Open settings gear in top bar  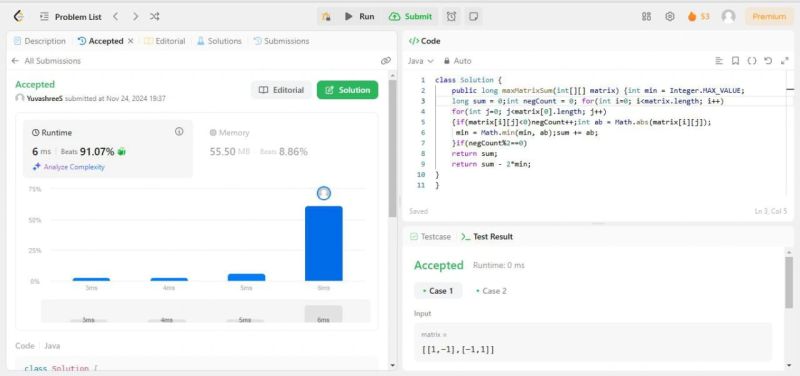pos(670,16)
